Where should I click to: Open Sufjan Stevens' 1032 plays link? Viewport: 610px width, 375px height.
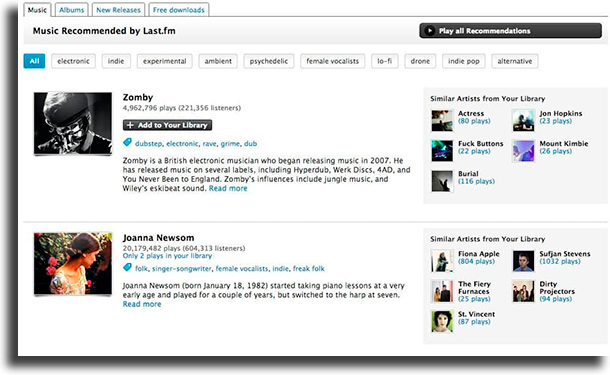(560, 261)
